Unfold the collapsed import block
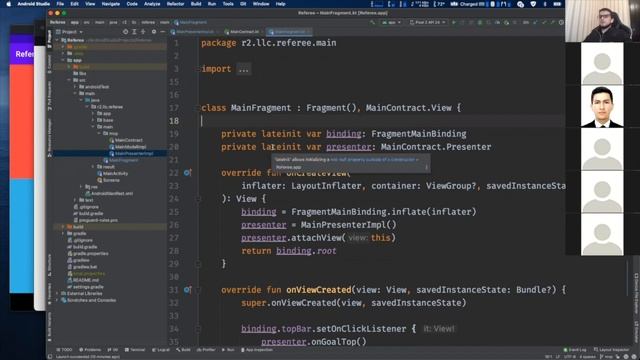The width and height of the screenshot is (640, 360). (244, 69)
